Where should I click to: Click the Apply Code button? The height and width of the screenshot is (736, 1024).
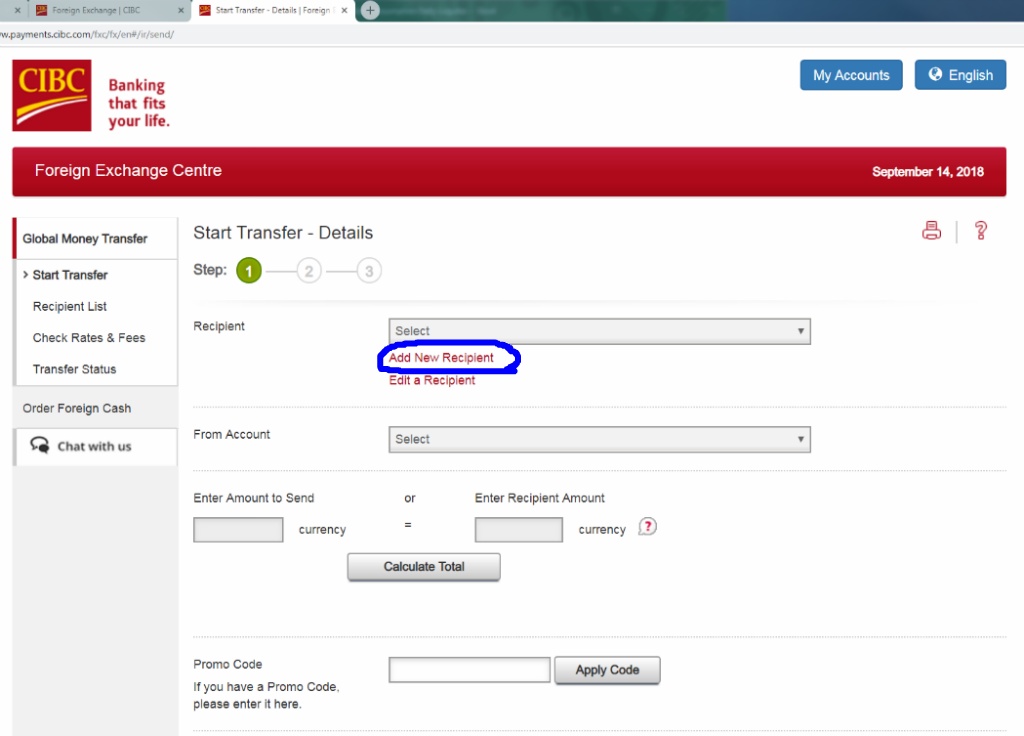point(607,670)
